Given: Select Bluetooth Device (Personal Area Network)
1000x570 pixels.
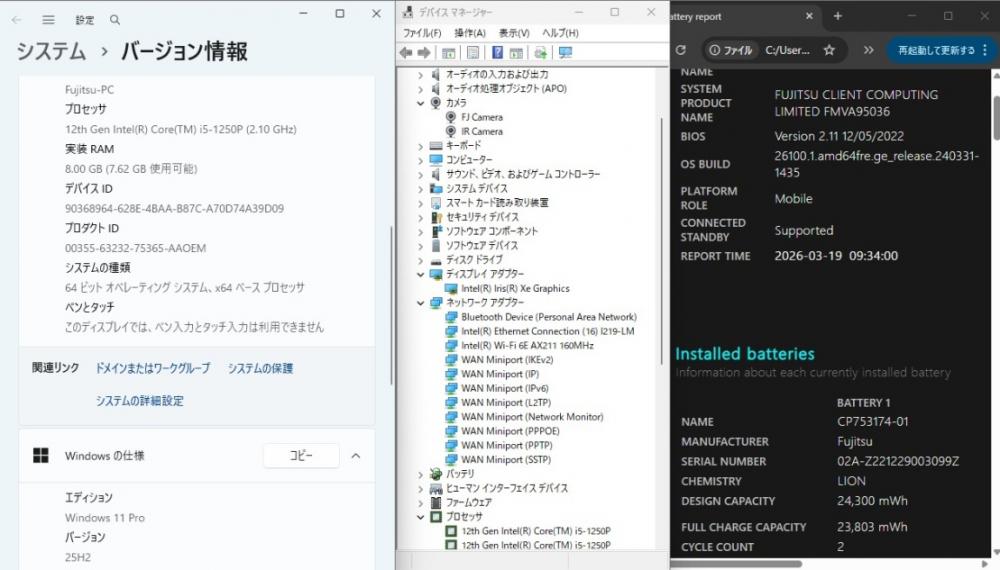Looking at the screenshot, I should (x=548, y=317).
